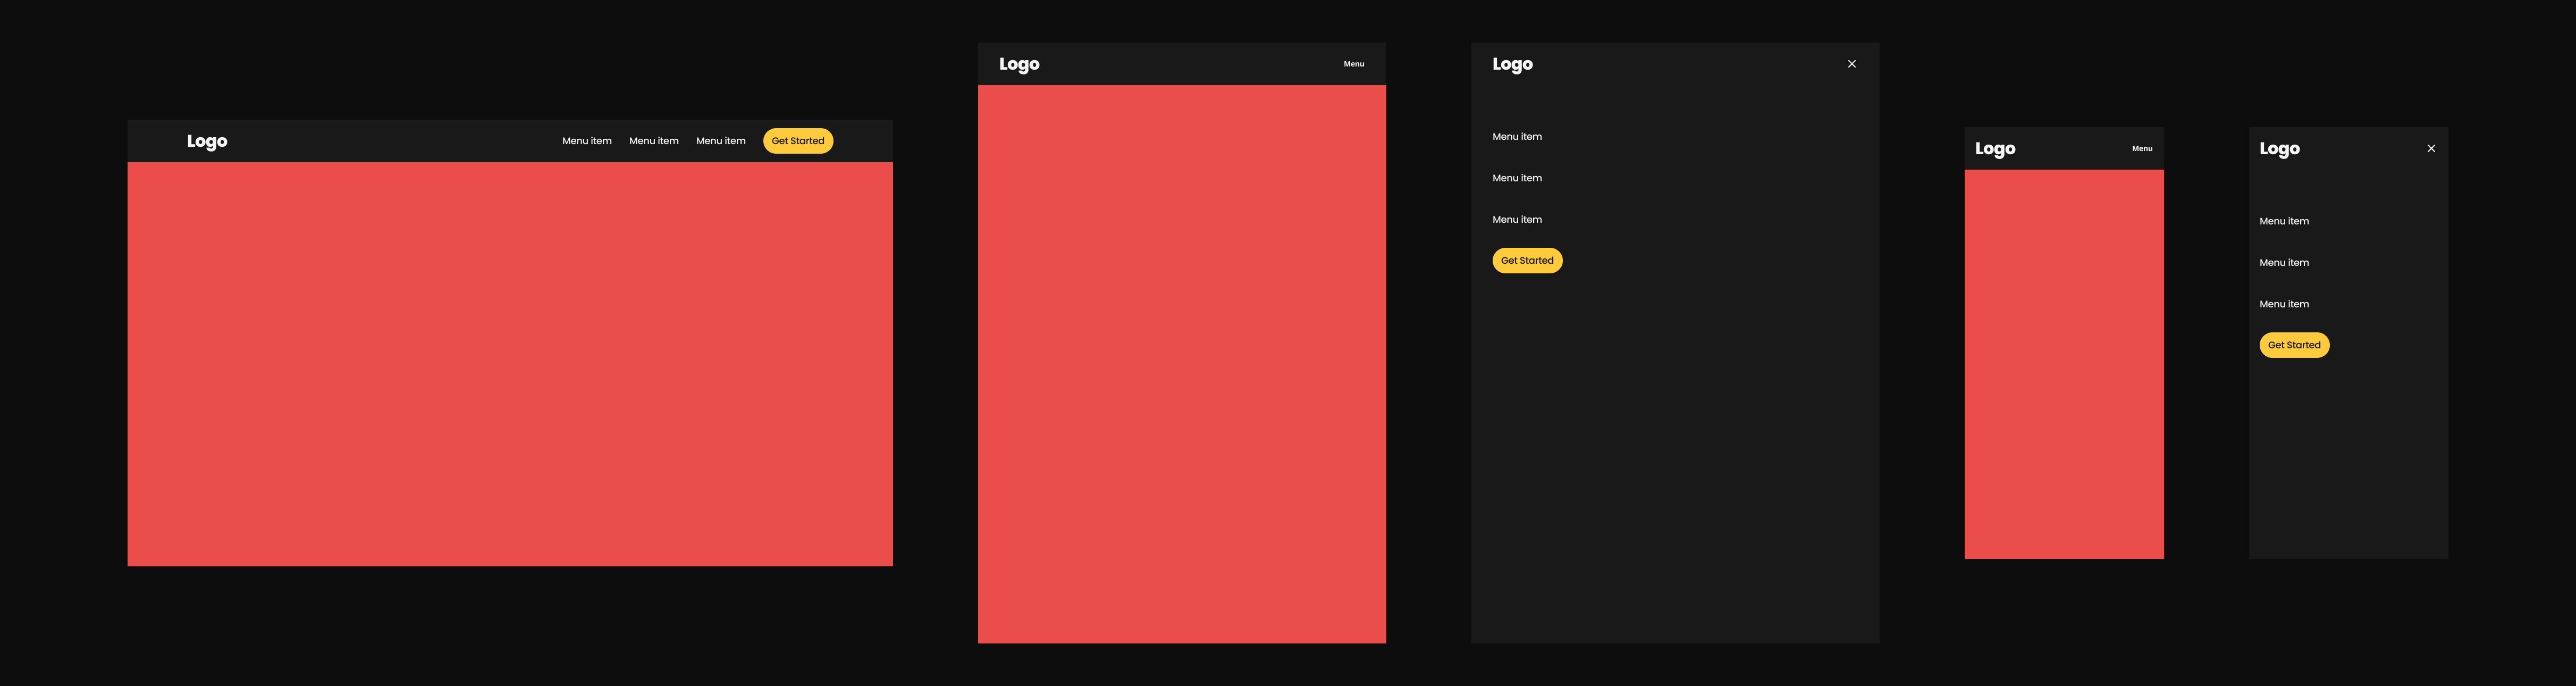Click the red content area of desktop frame
Screen dimensions: 2576x686
tap(510, 365)
